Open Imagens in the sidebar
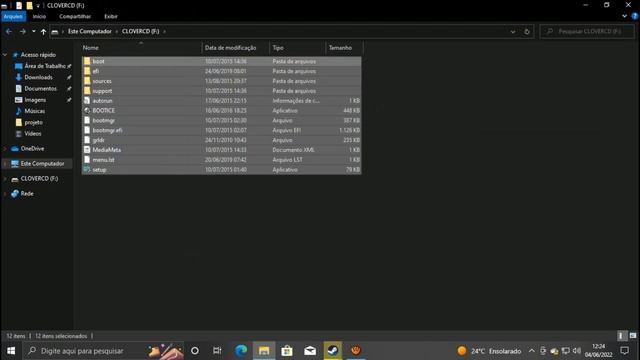Viewport: 640px width, 360px height. coord(35,100)
